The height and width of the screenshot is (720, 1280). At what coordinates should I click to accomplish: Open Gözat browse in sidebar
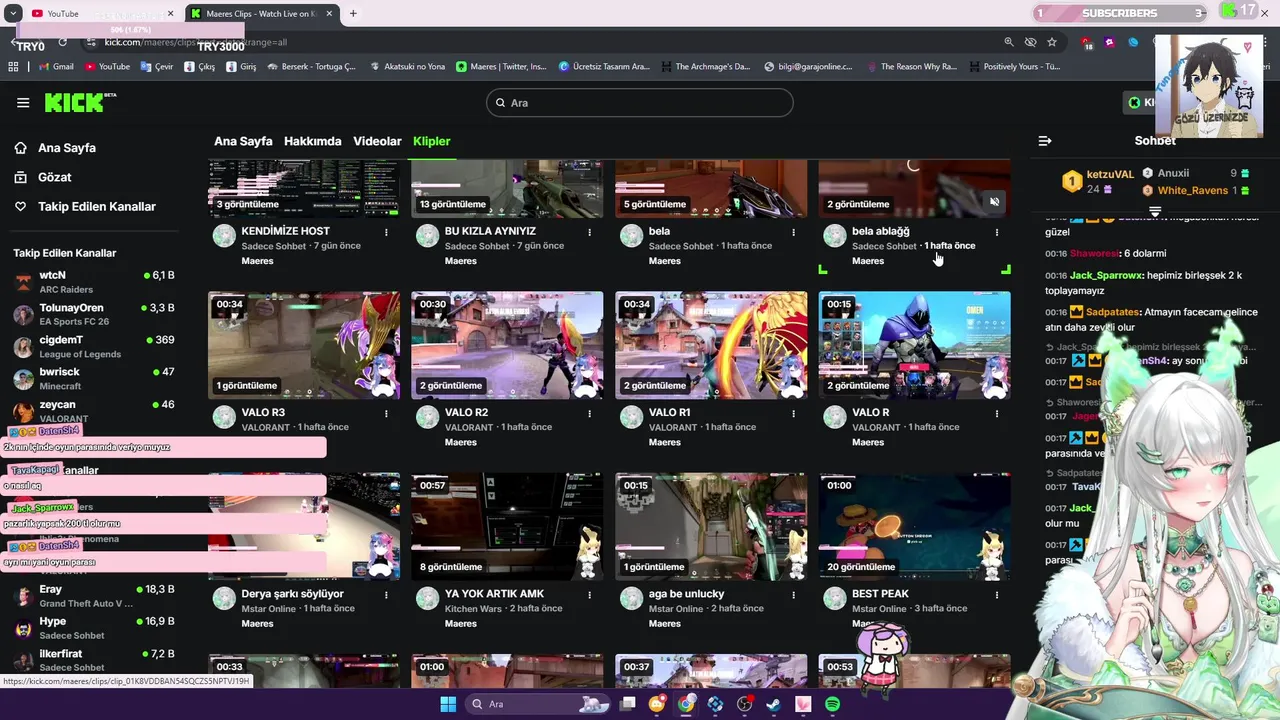click(43, 177)
